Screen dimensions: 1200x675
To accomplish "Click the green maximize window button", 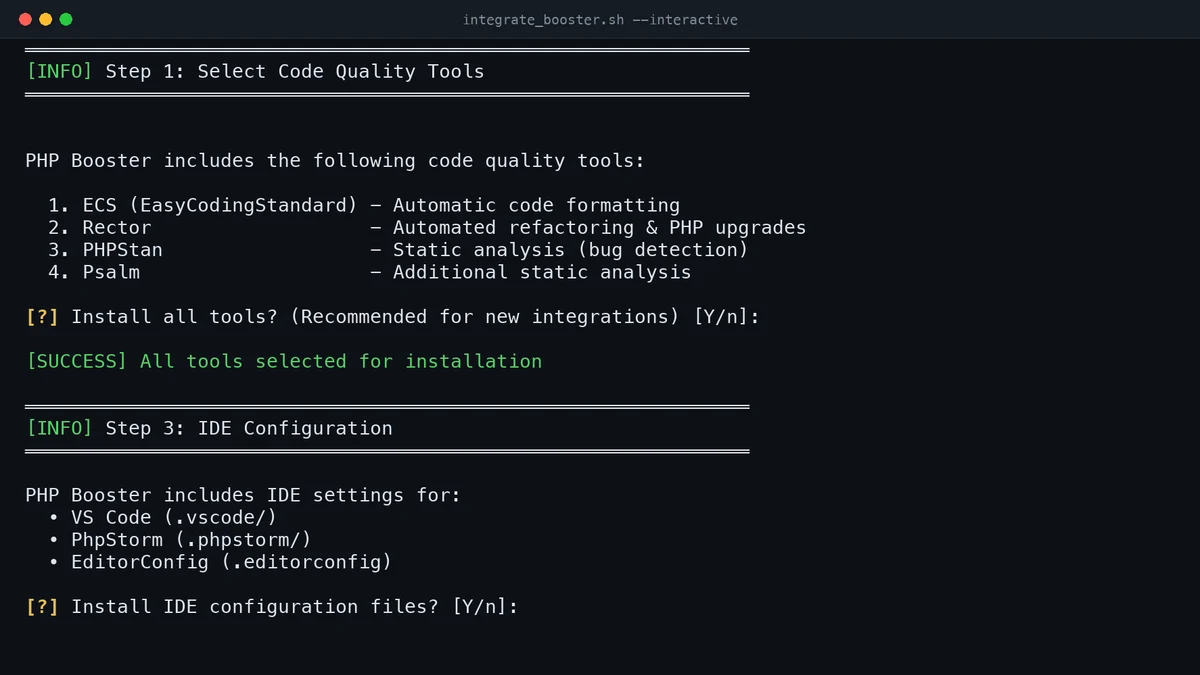I will (x=66, y=19).
